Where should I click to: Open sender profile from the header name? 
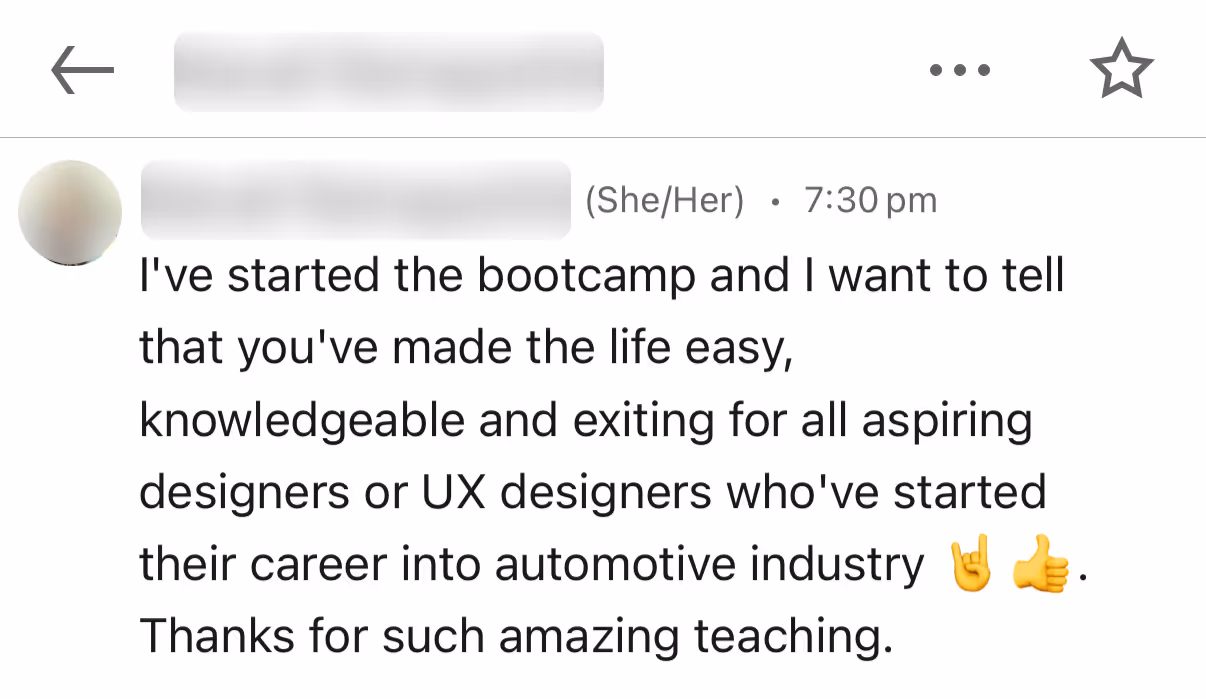coord(388,68)
